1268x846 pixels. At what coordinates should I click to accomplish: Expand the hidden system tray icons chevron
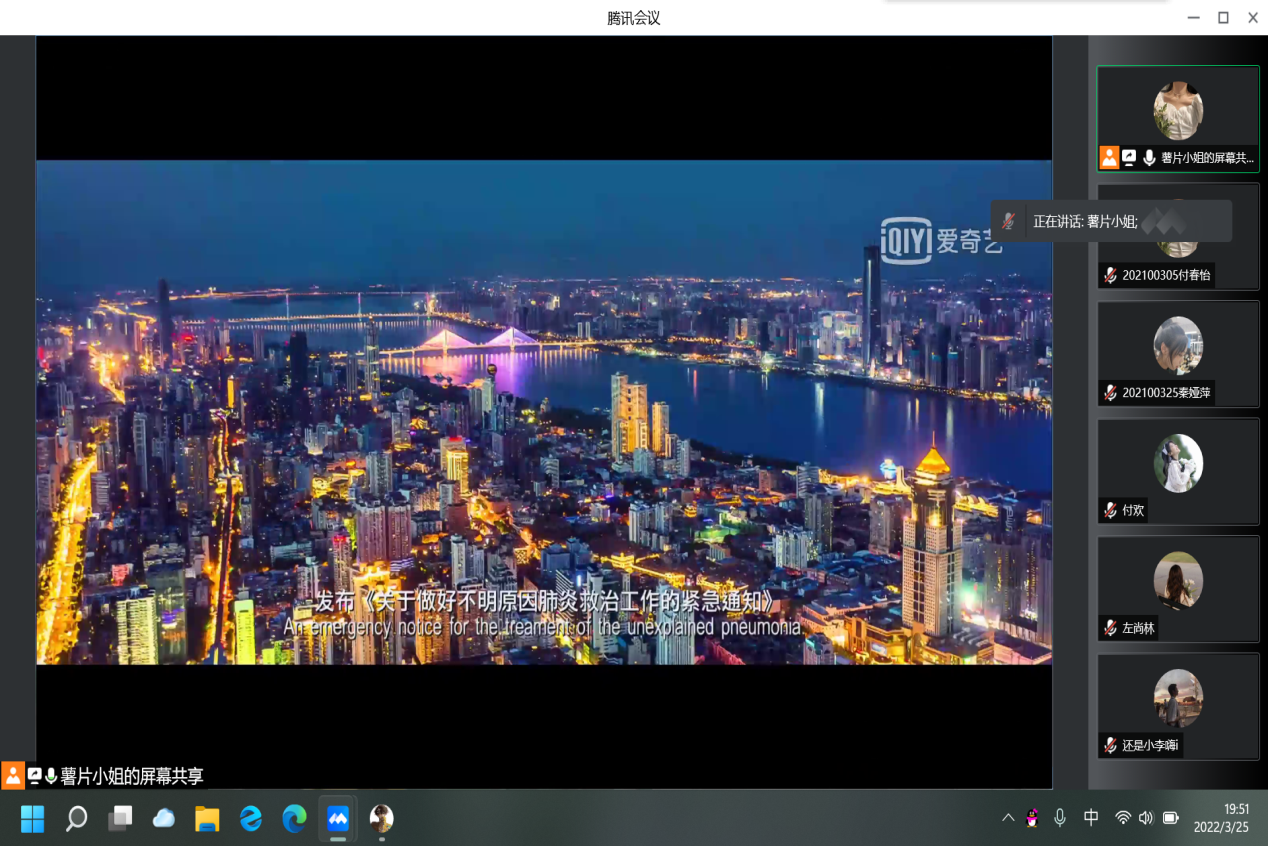tap(1008, 818)
